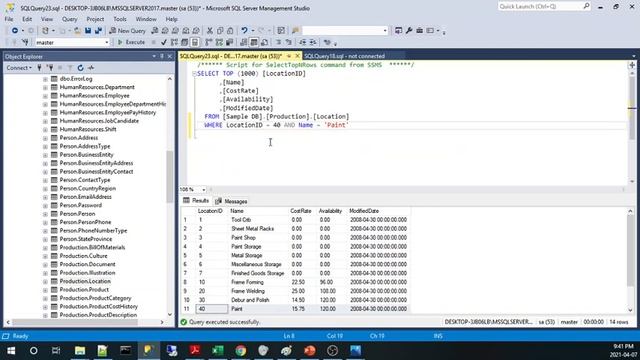Click the Query Options icon
640x360 pixels.
point(184,42)
